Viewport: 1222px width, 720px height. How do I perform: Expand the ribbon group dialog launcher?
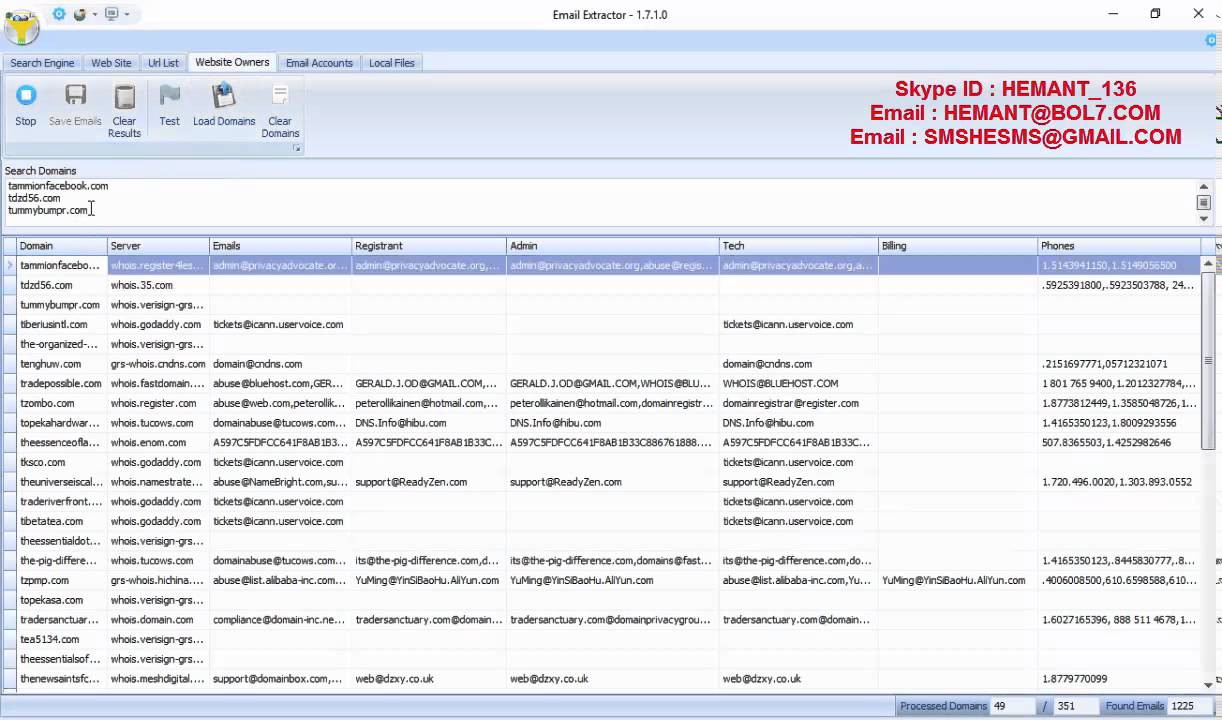point(296,149)
